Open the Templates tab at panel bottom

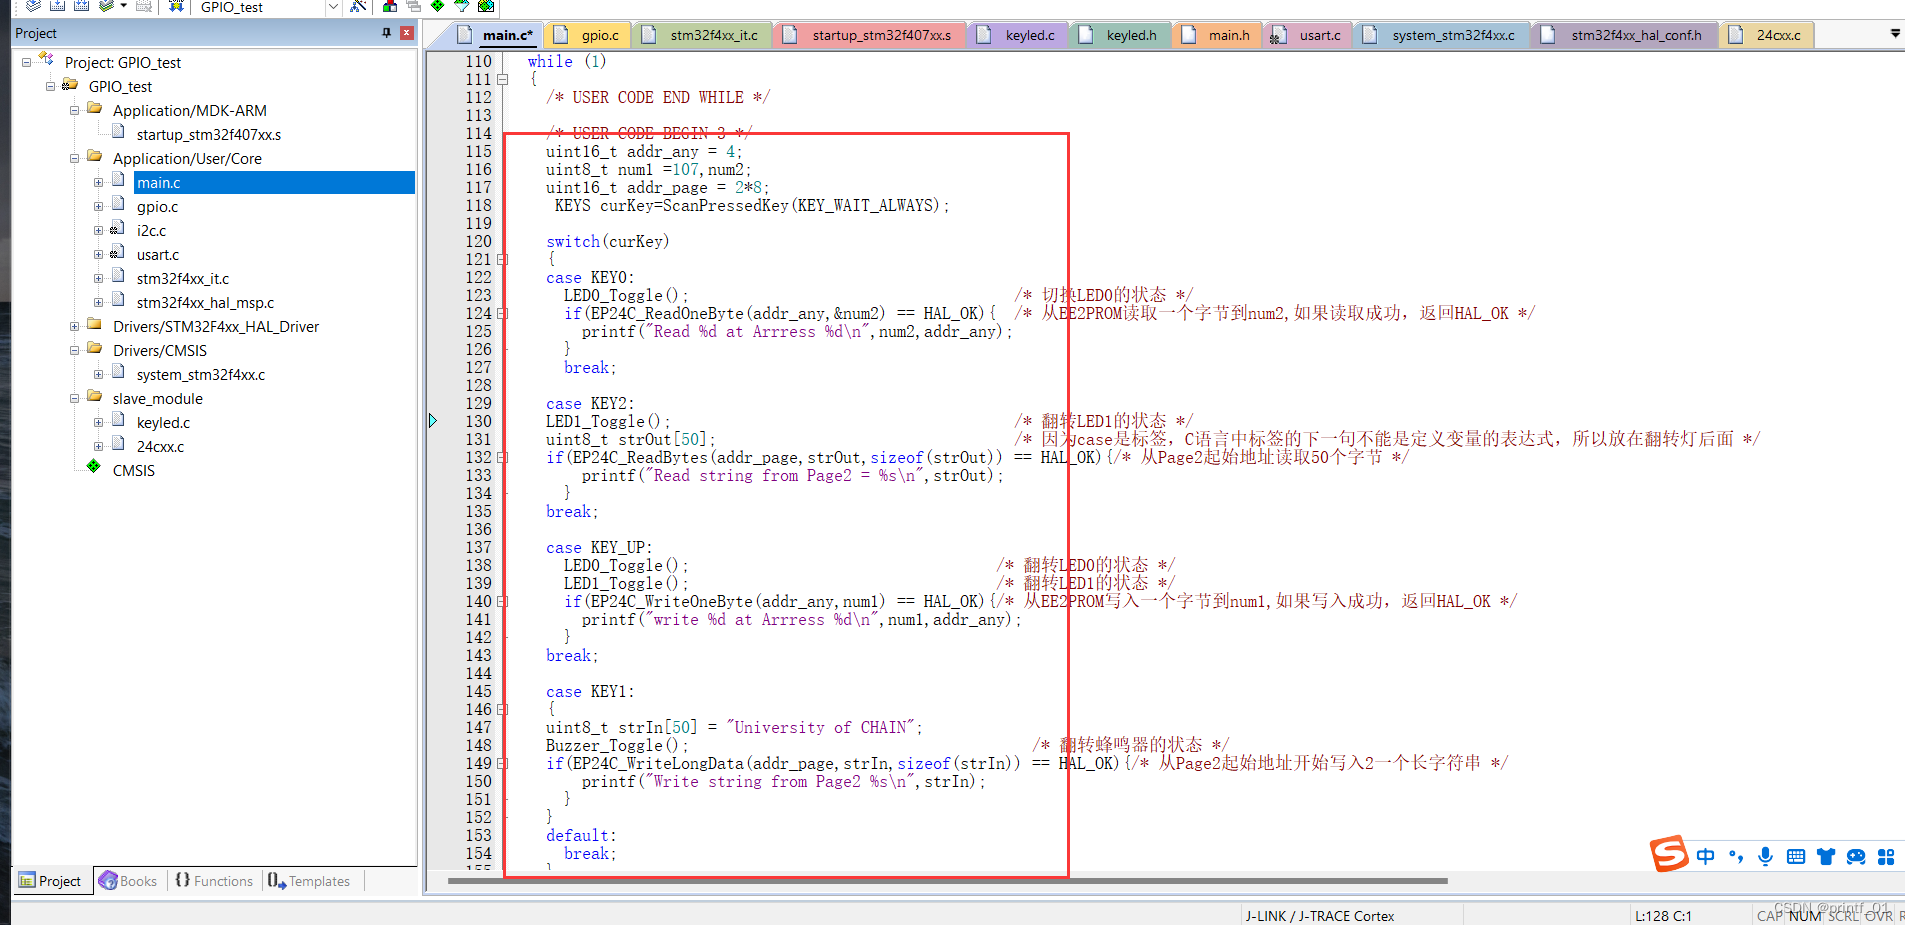click(x=309, y=881)
